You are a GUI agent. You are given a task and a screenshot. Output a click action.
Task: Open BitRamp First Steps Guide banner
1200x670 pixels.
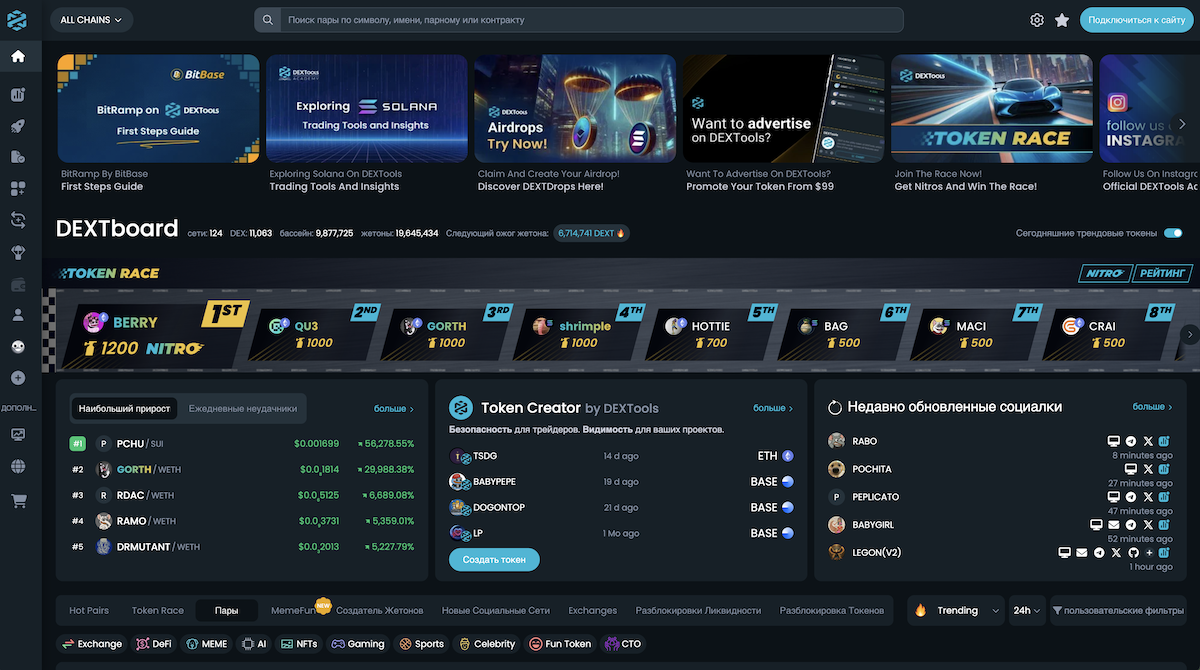pos(159,108)
